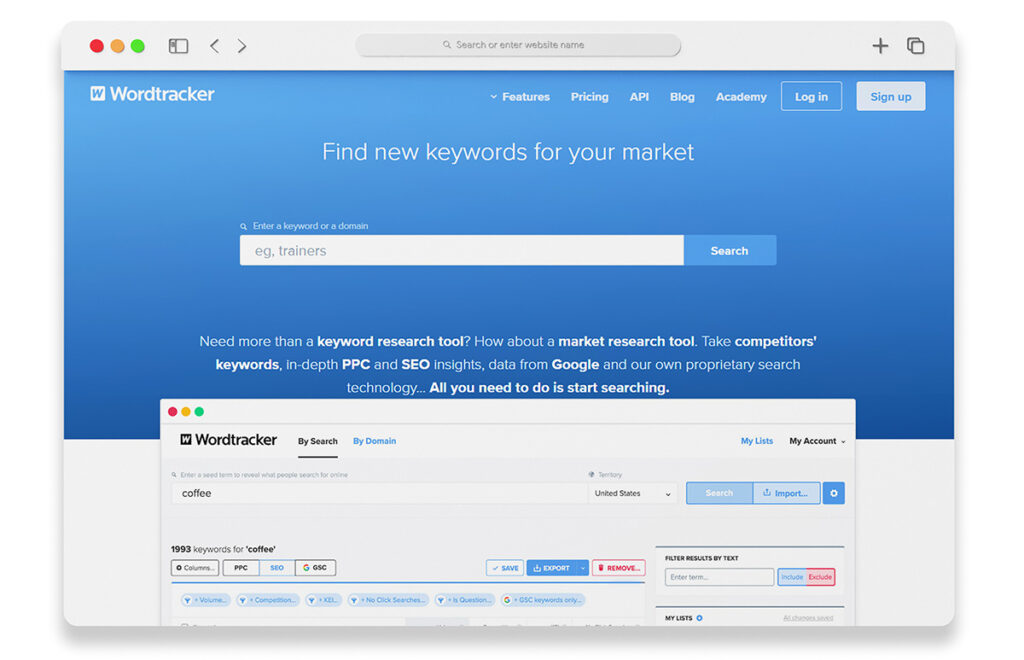Click the red Remove button
Screen dimensions: 1024x660
click(619, 568)
